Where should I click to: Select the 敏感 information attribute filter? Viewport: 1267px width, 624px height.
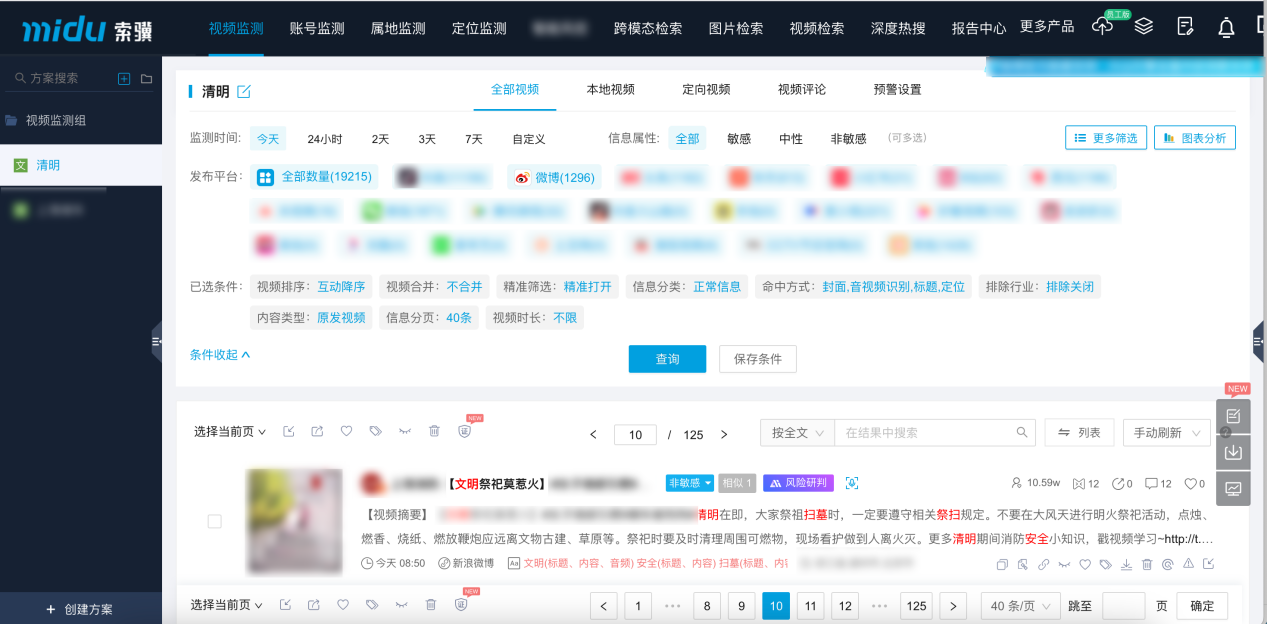point(738,138)
